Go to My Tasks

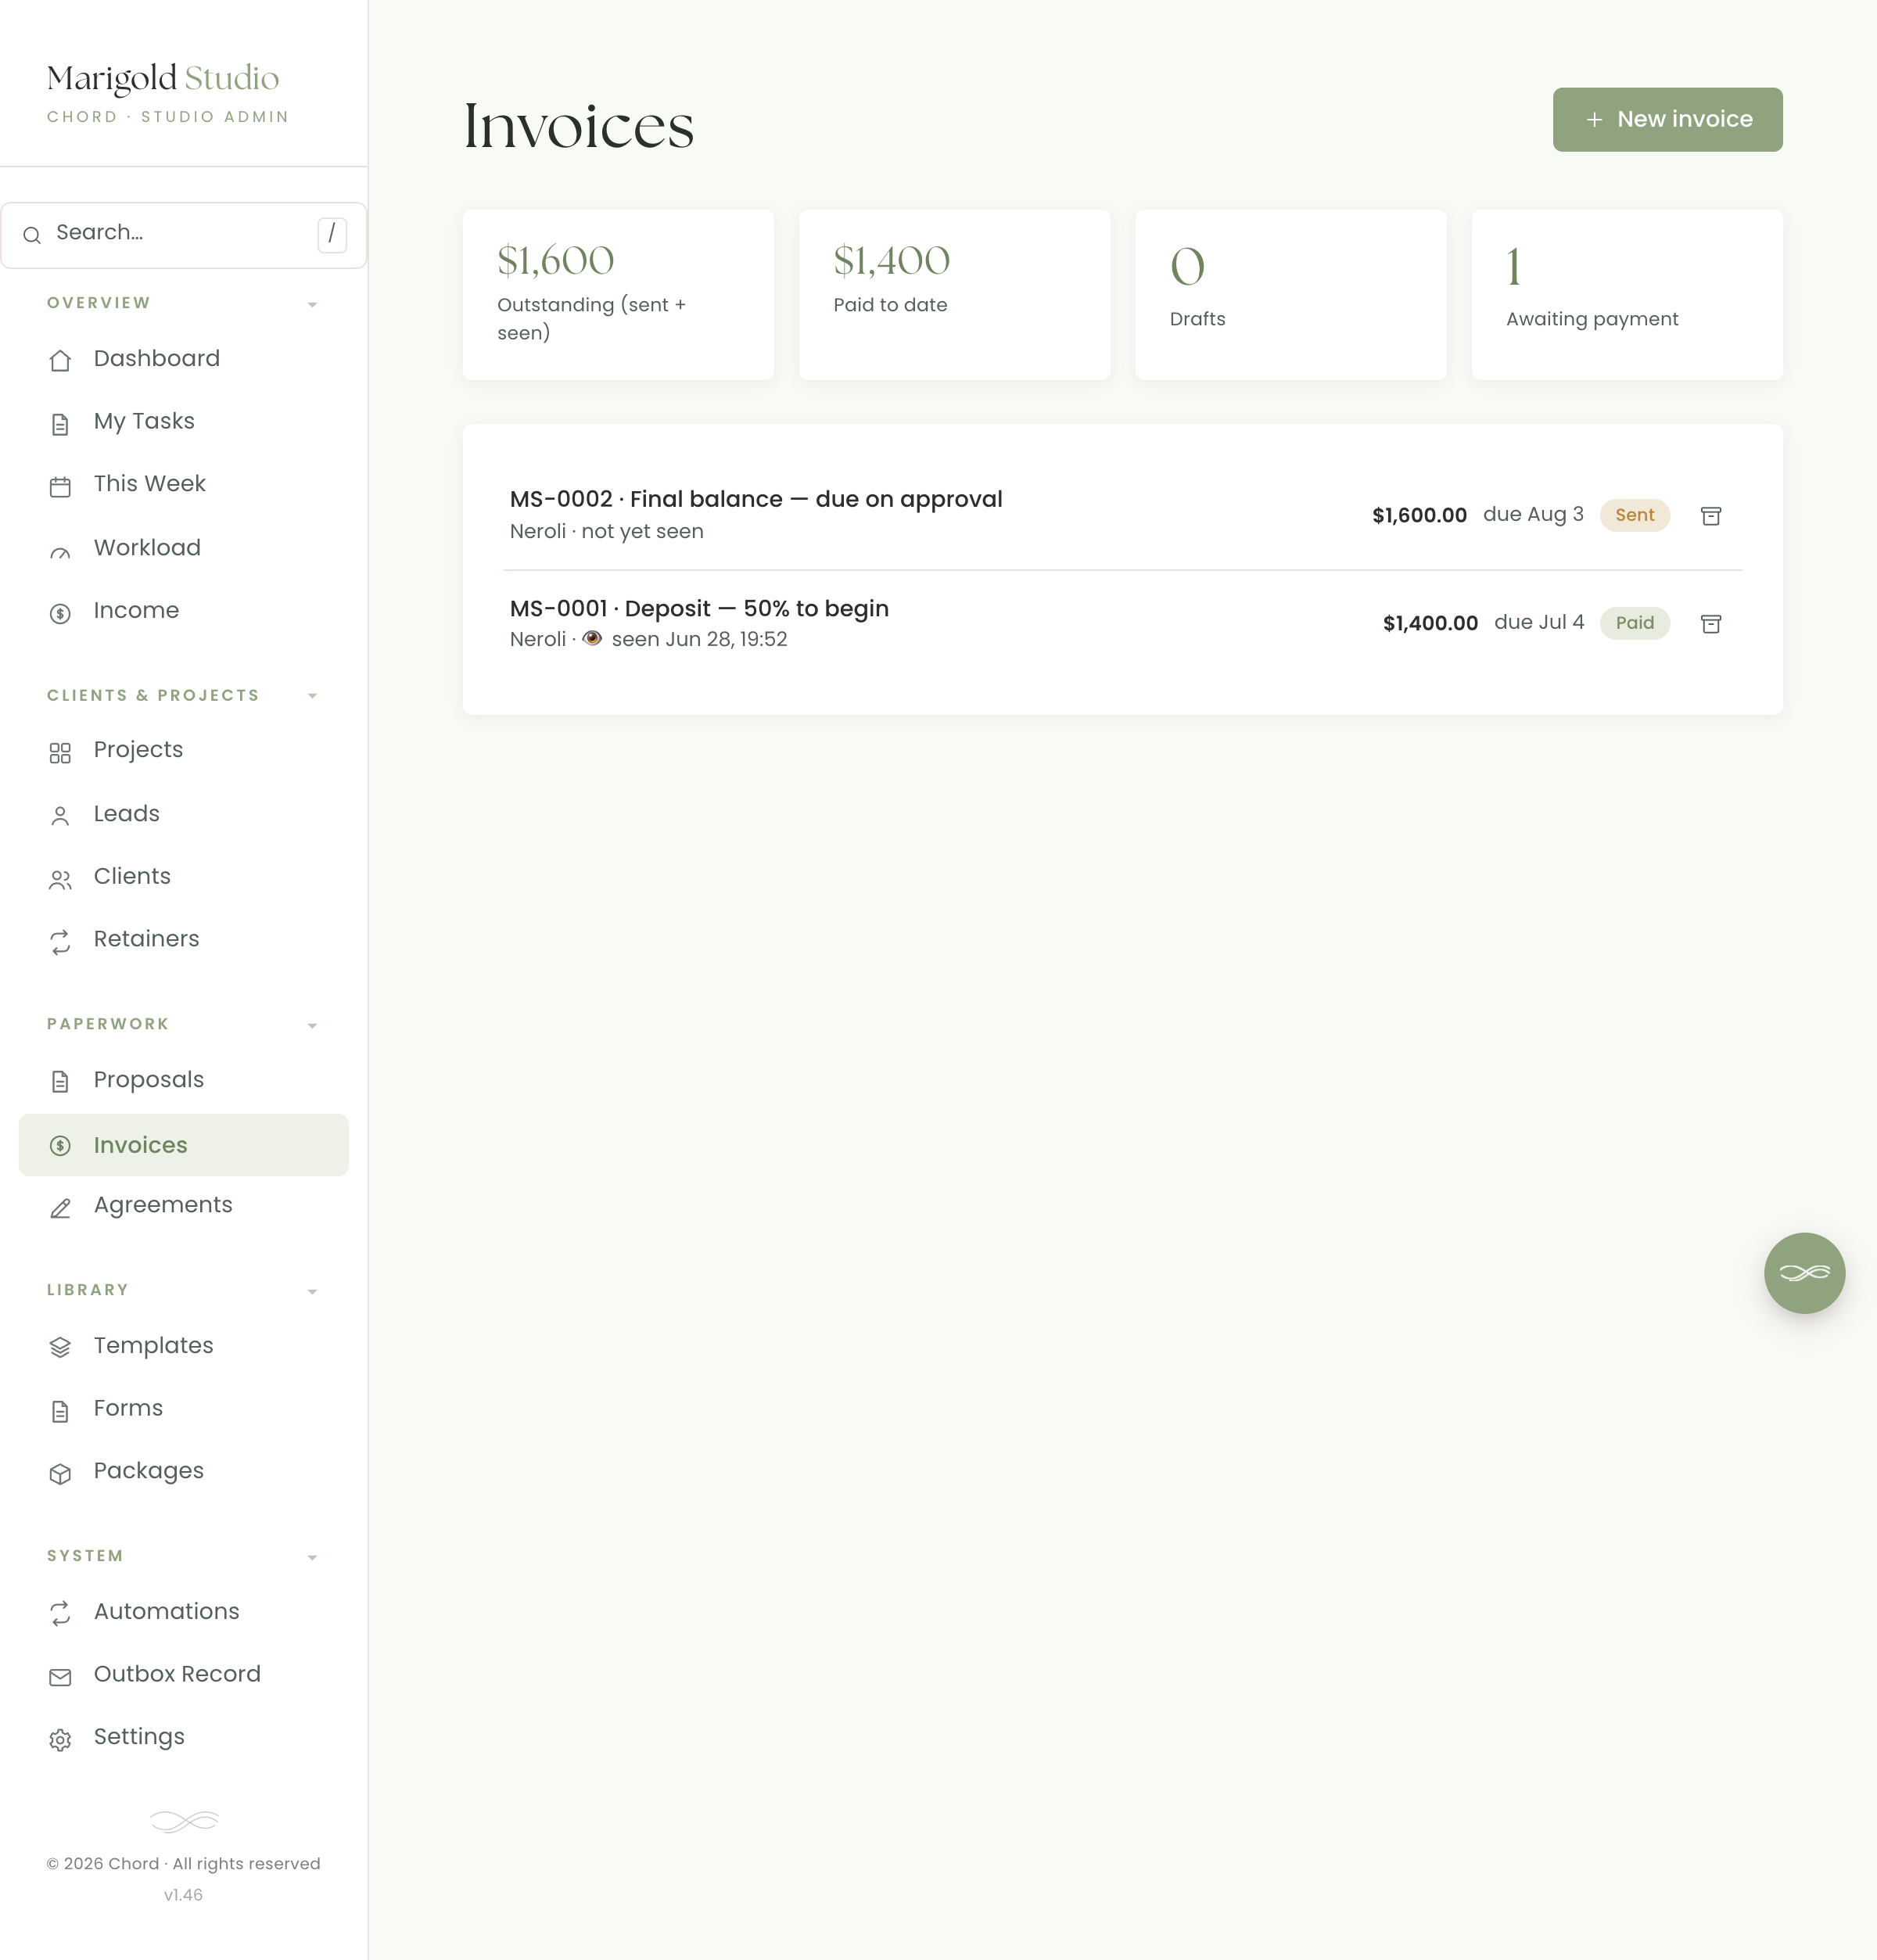[184, 422]
